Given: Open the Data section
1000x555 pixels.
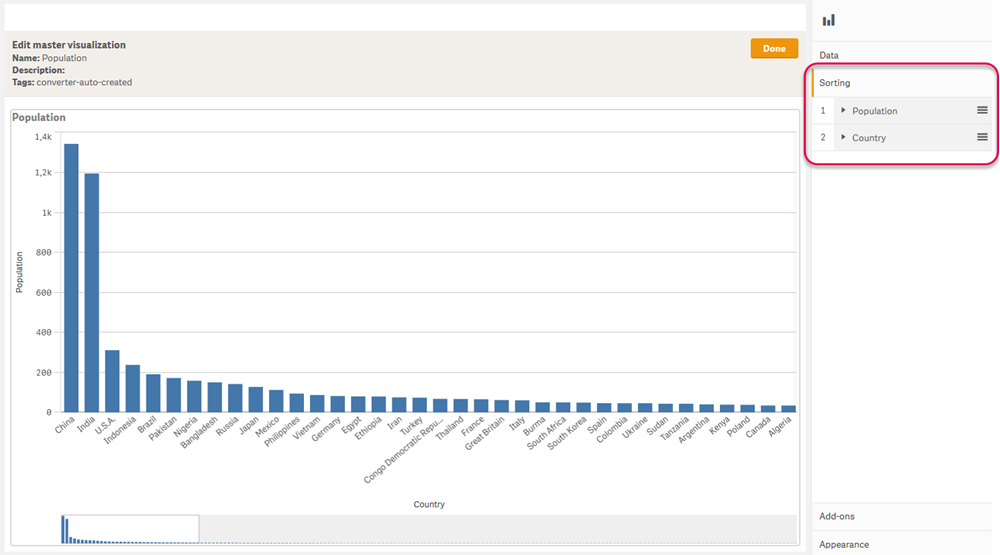Looking at the screenshot, I should (x=902, y=56).
